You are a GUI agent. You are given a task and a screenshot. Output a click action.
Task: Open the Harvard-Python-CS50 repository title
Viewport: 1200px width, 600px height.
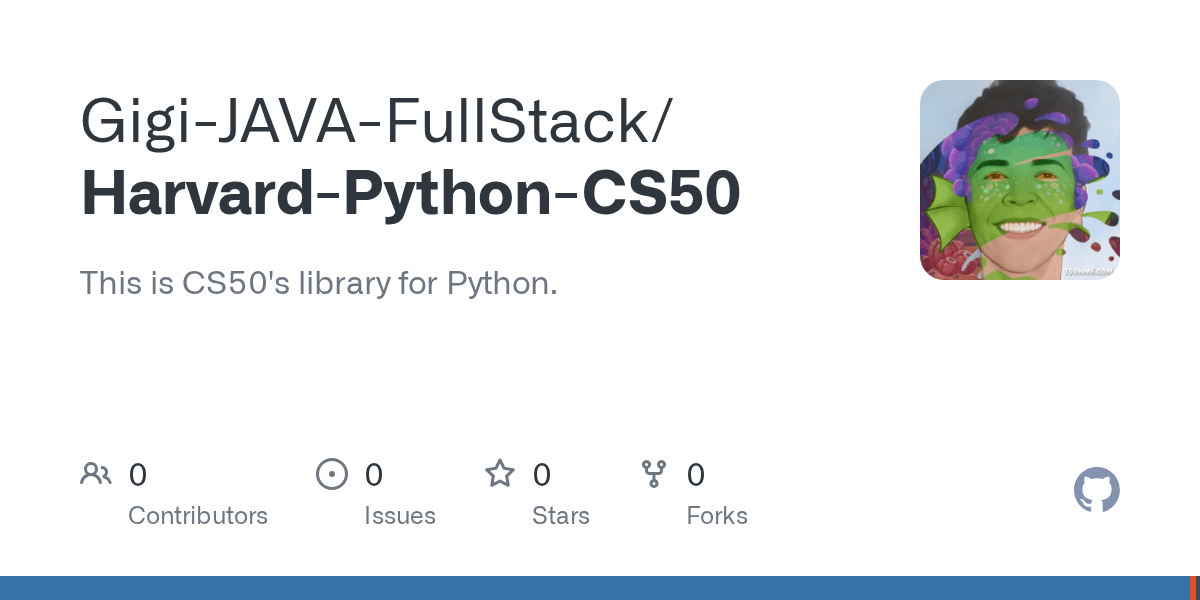tap(410, 193)
